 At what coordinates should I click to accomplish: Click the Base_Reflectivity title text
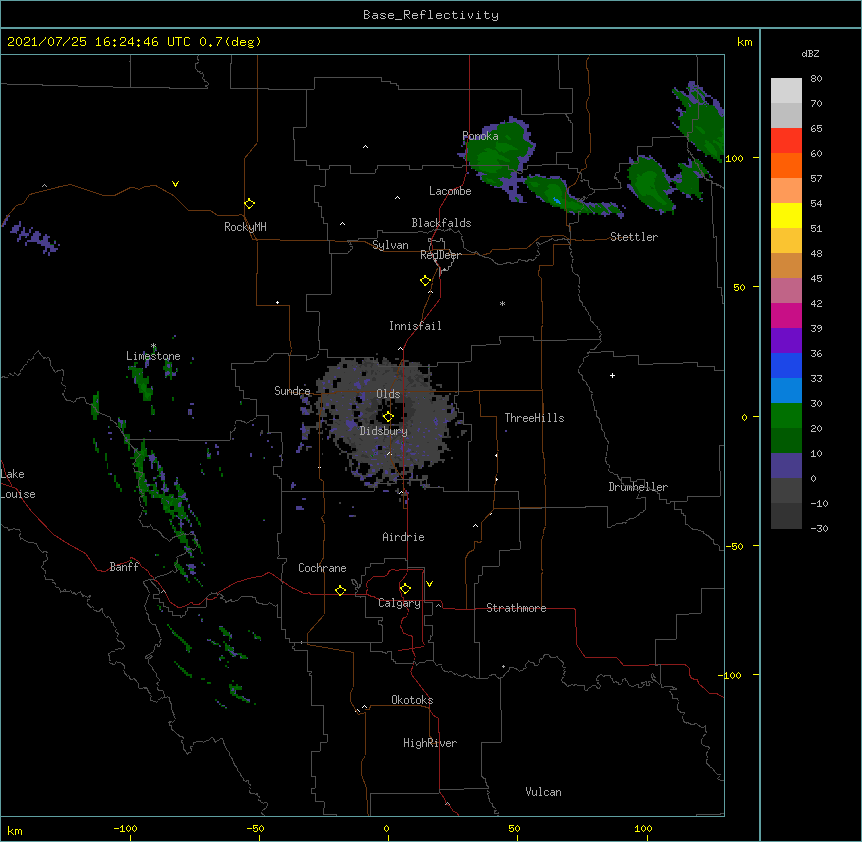click(431, 15)
